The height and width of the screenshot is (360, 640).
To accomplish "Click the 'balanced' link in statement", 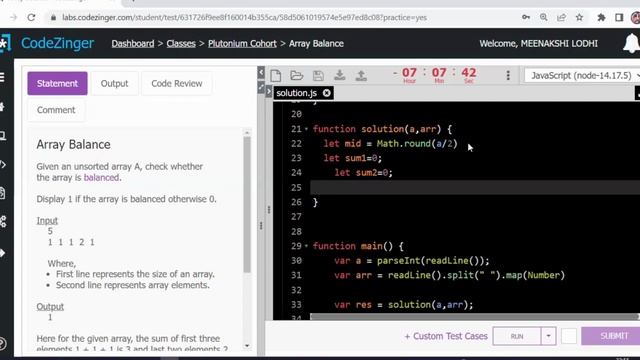I will pos(101,178).
